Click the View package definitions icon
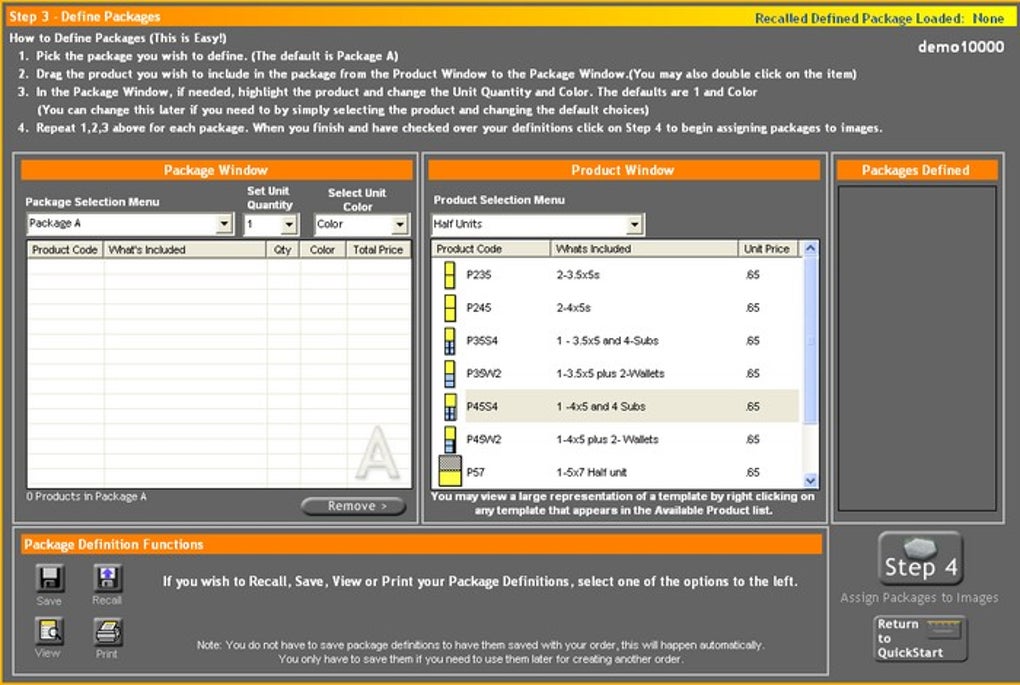Viewport: 1020px width, 685px height. [x=49, y=631]
